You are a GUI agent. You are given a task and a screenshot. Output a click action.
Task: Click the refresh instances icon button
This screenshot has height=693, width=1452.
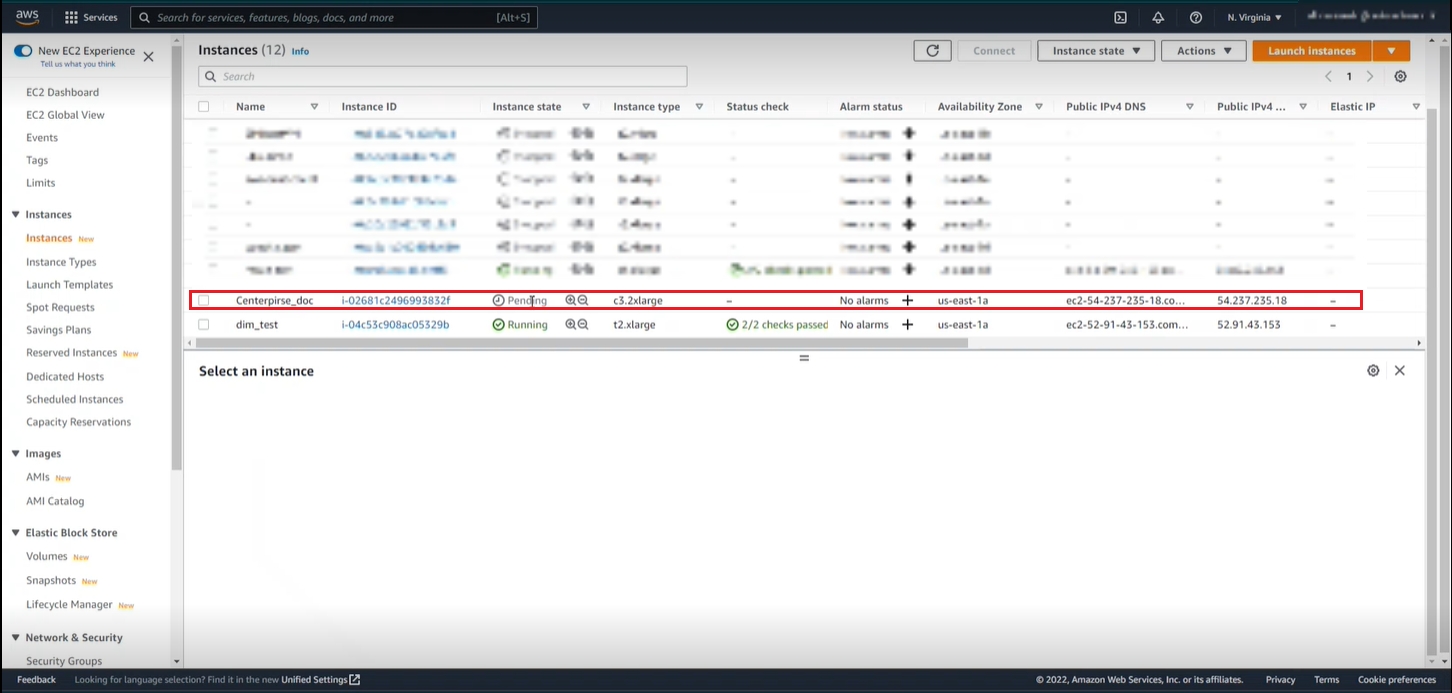[x=932, y=51]
